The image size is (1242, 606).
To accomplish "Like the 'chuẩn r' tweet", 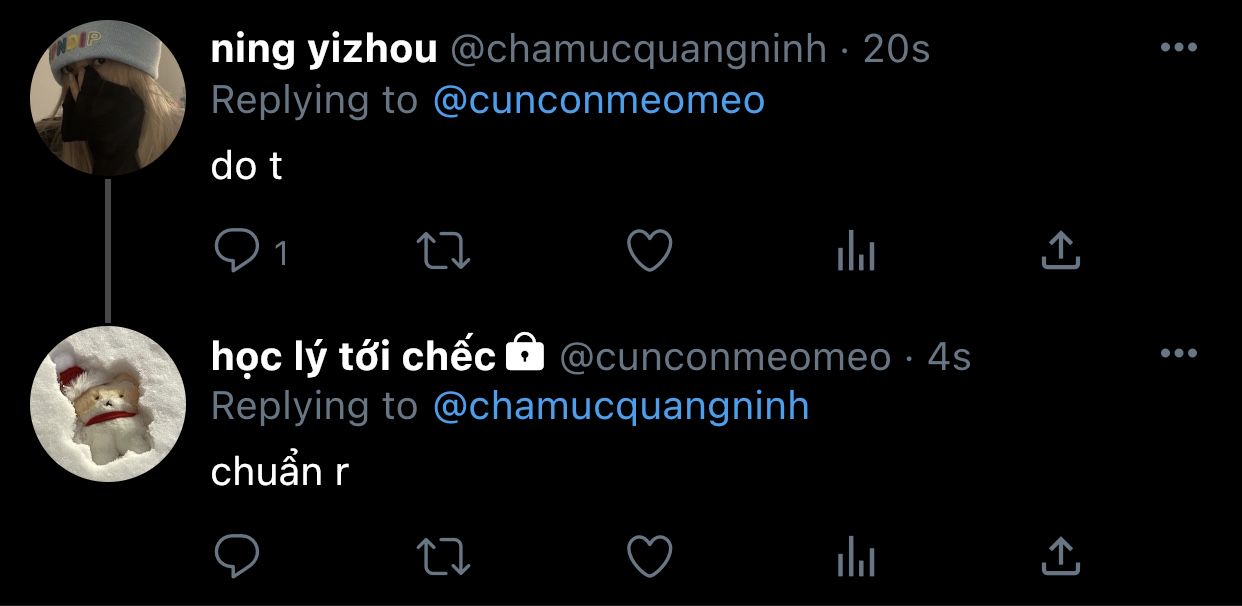I will [x=649, y=555].
